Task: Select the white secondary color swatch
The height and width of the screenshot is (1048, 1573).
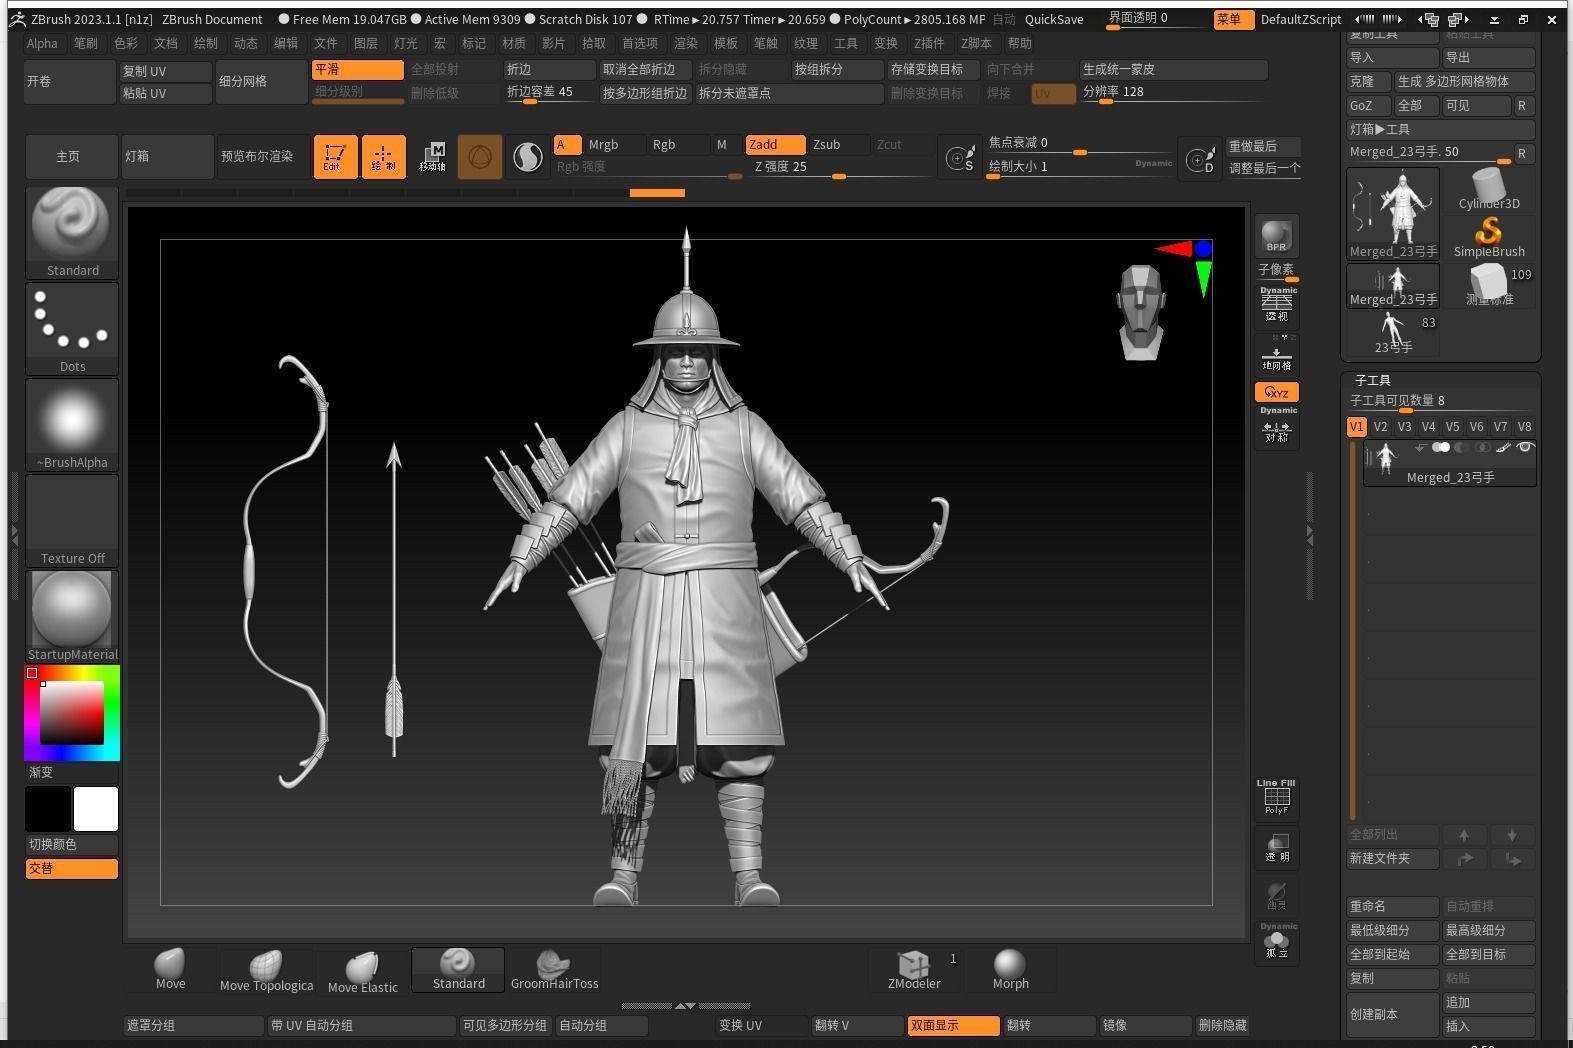Action: point(96,809)
